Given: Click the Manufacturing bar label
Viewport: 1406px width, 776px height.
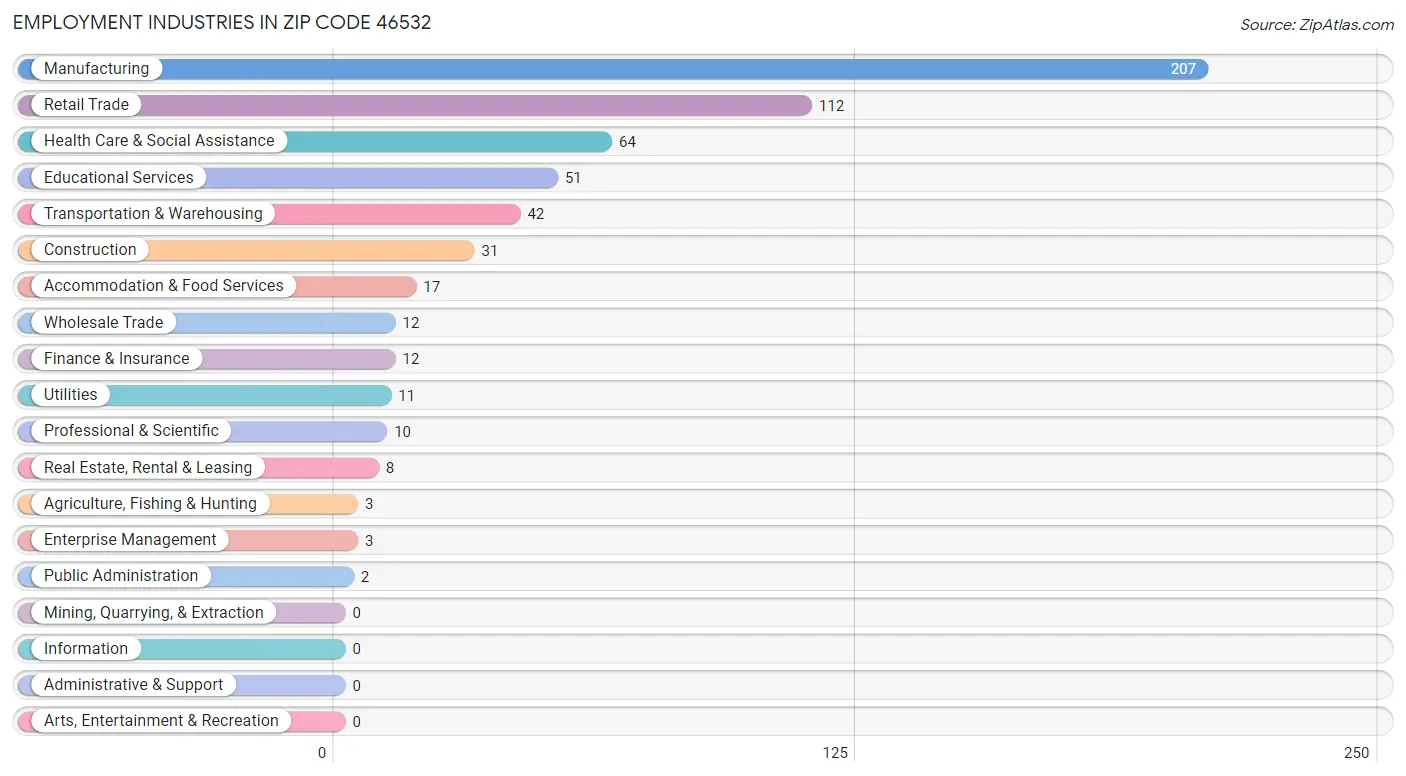Looking at the screenshot, I should click(x=96, y=68).
